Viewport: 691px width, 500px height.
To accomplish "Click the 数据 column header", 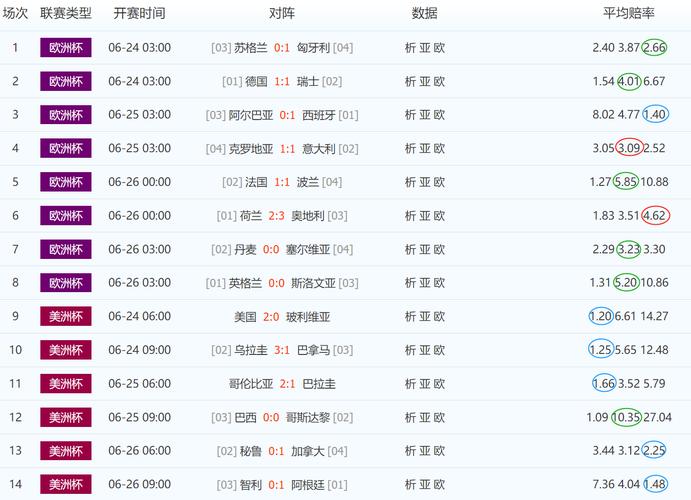I will pyautogui.click(x=425, y=13).
